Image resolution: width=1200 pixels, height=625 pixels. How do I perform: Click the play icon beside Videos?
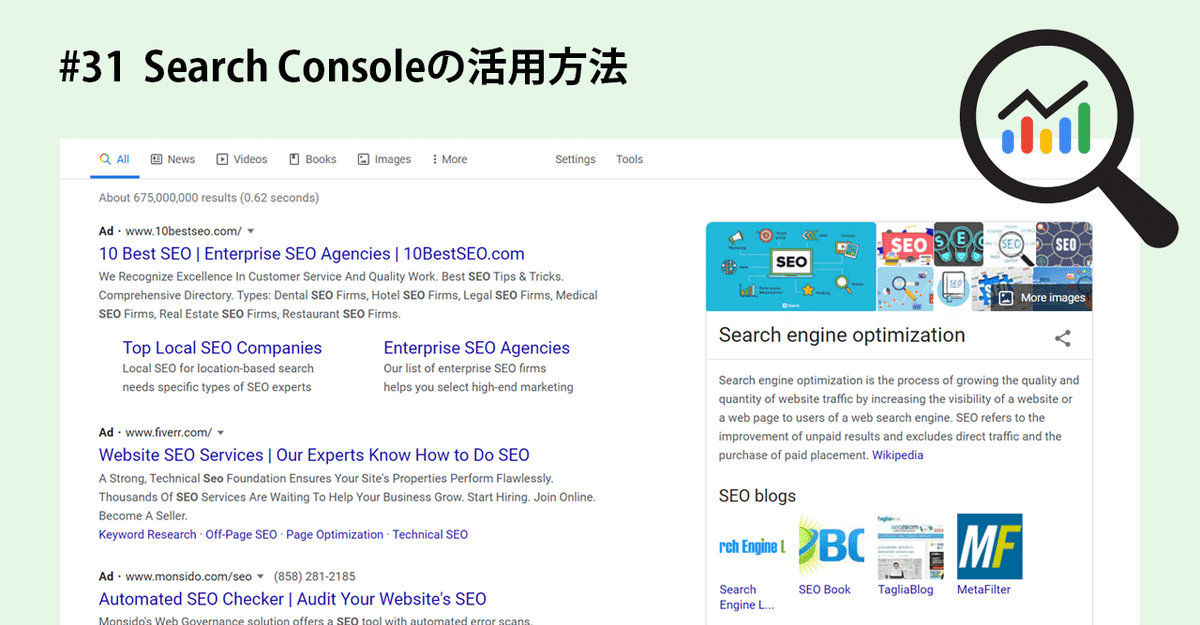[x=222, y=159]
